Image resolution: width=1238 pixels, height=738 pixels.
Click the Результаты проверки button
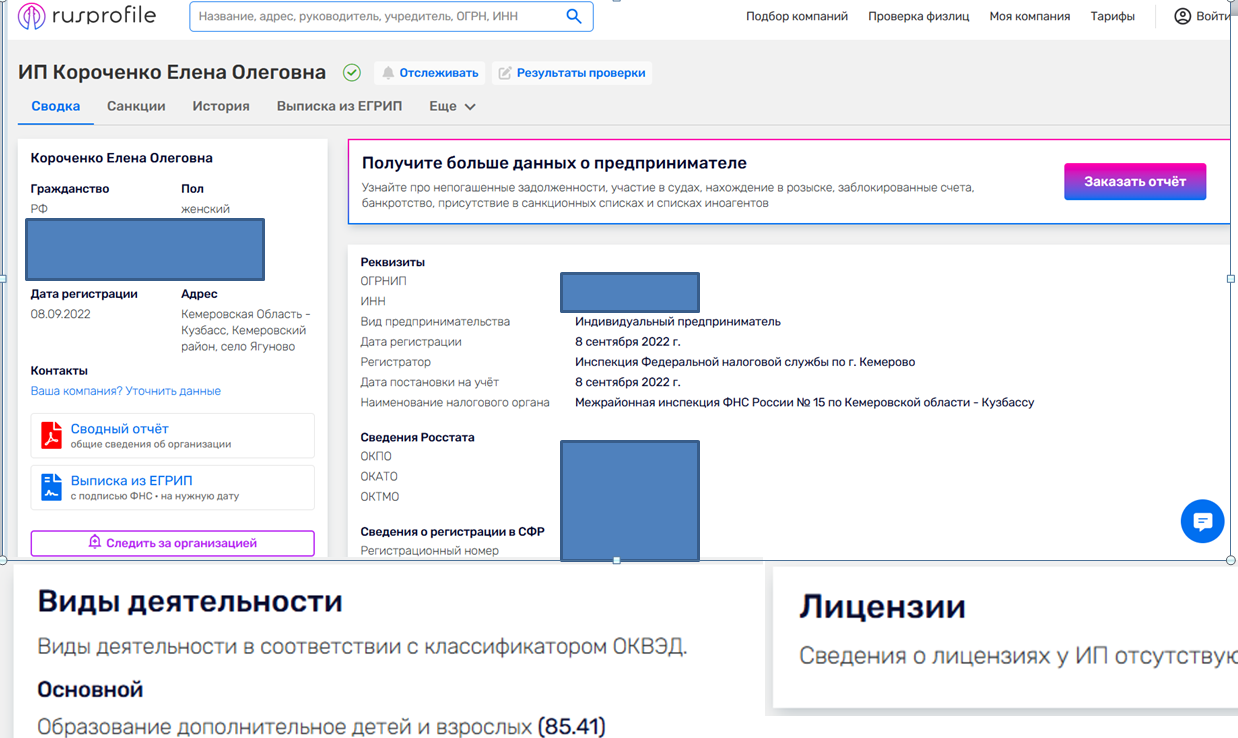tap(572, 73)
